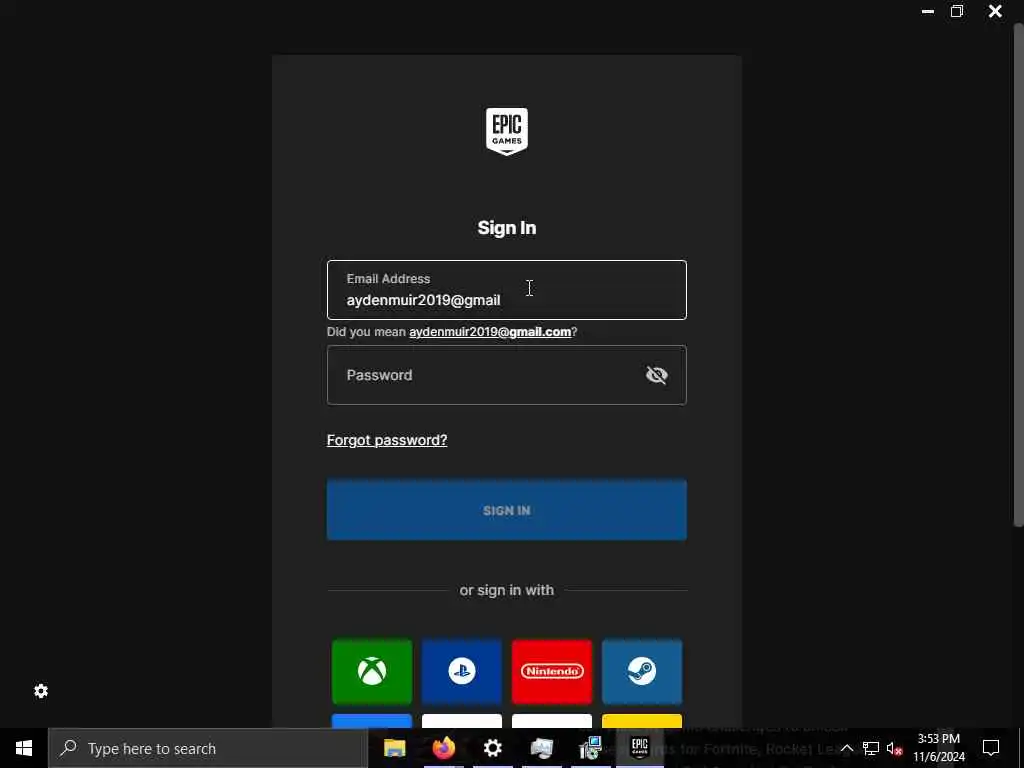Open Windows Settings gear in taskbar
This screenshot has width=1024, height=768.
point(492,748)
